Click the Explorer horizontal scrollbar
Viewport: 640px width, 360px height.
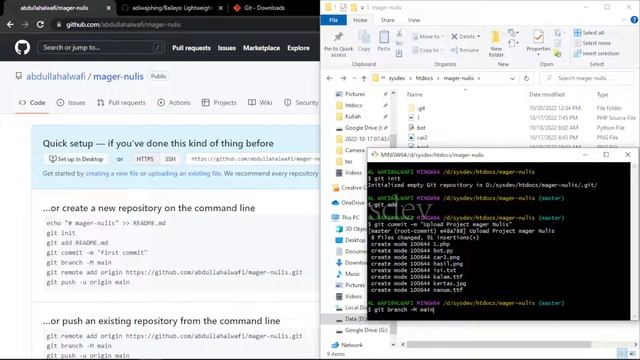[x=499, y=344]
